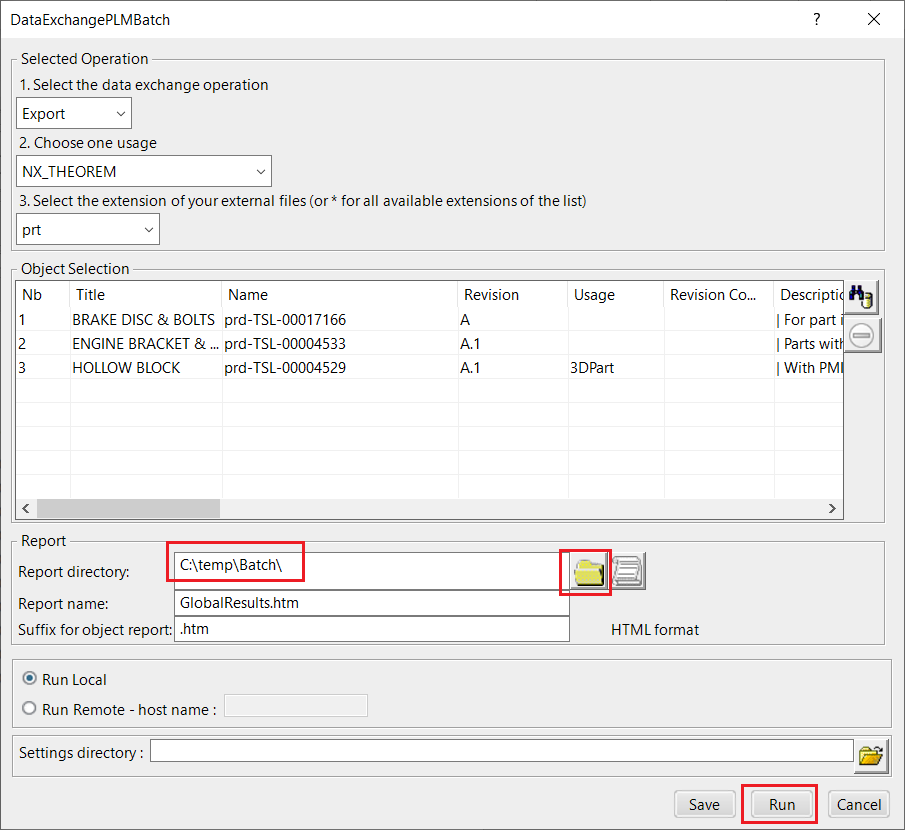Click the Run button
Screen dimensions: 905x830
click(x=781, y=804)
